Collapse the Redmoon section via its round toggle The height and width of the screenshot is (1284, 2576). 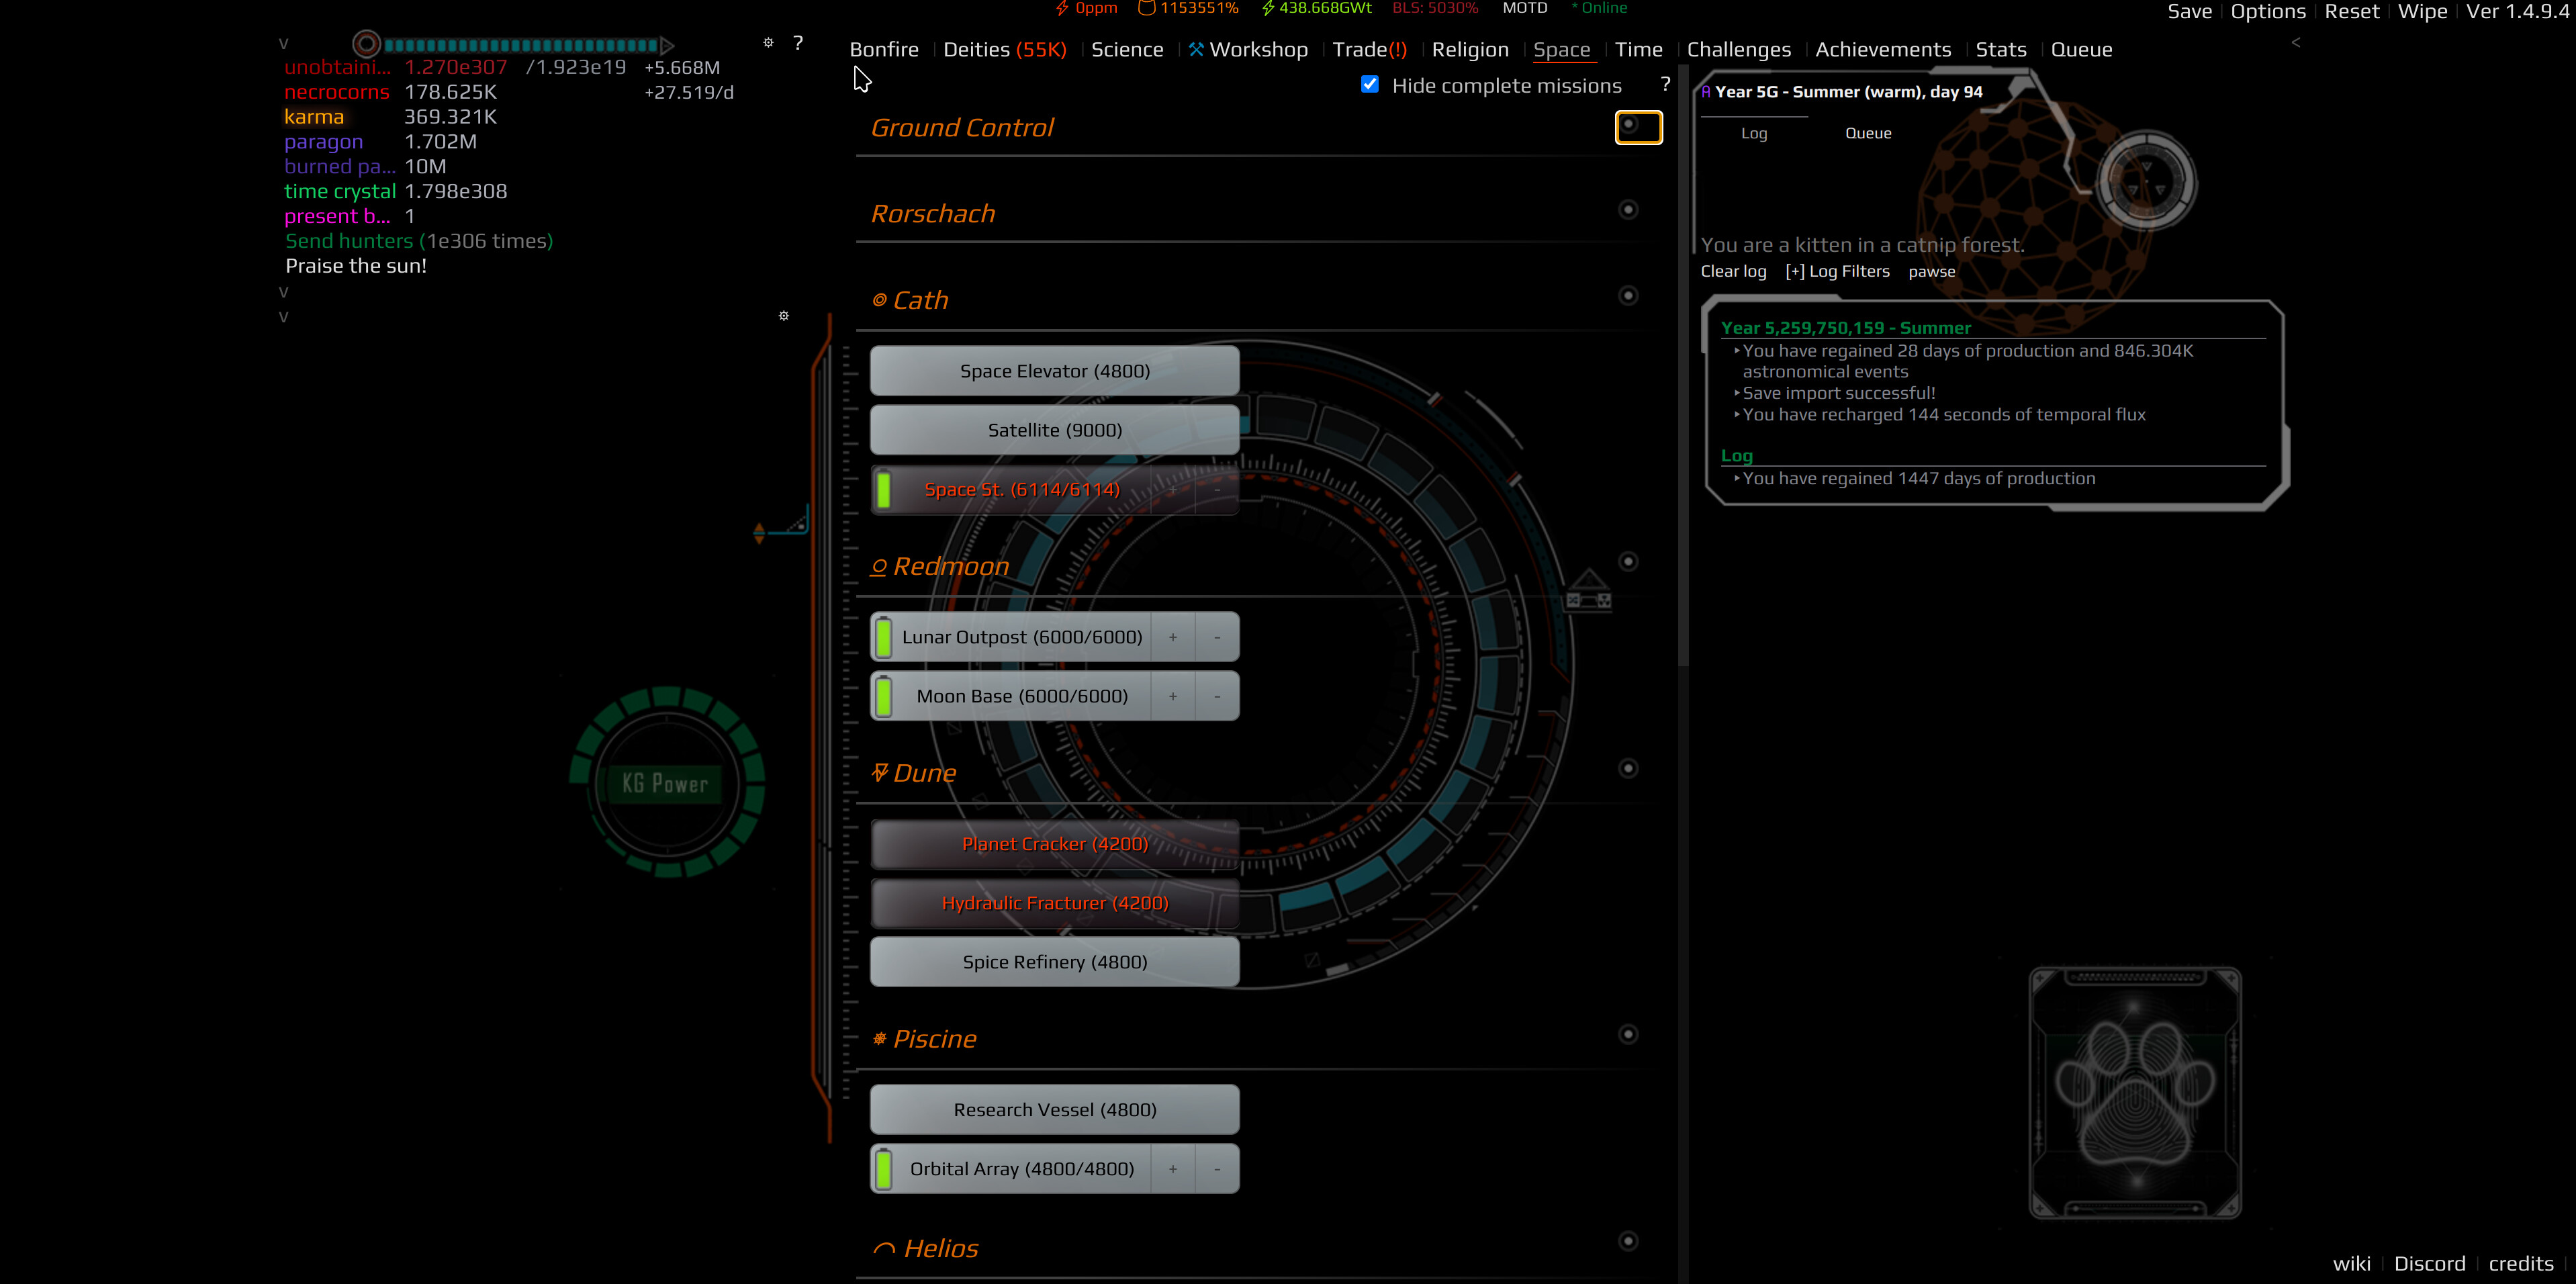coord(1628,562)
